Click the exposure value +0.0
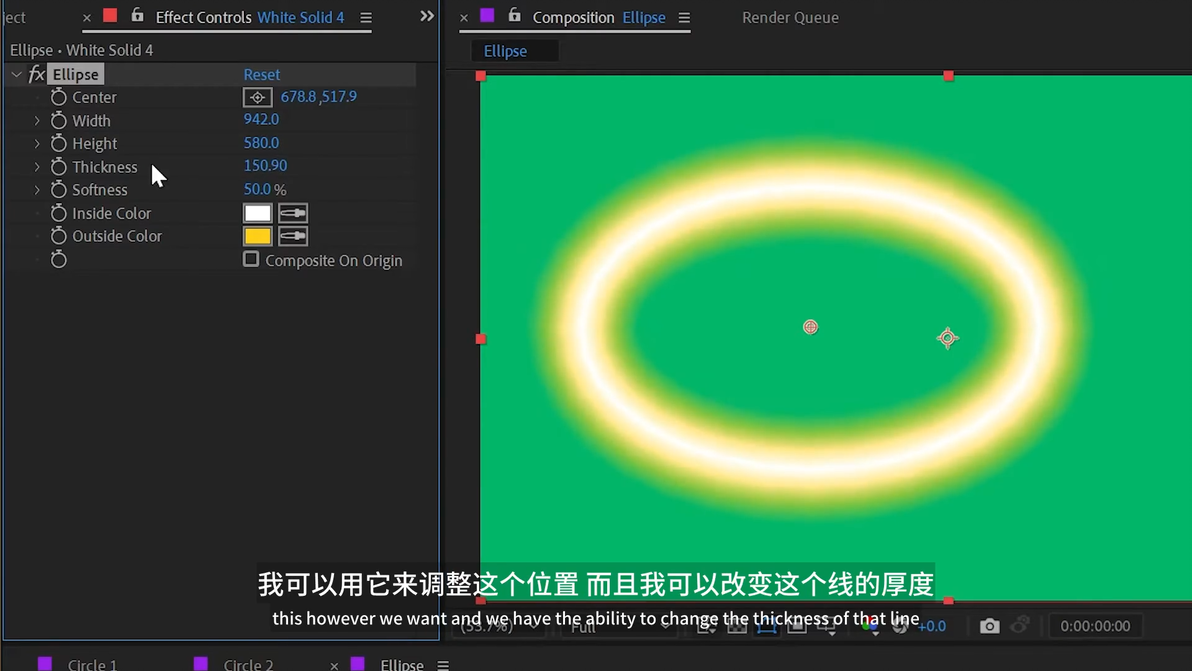The height and width of the screenshot is (671, 1192). point(931,626)
